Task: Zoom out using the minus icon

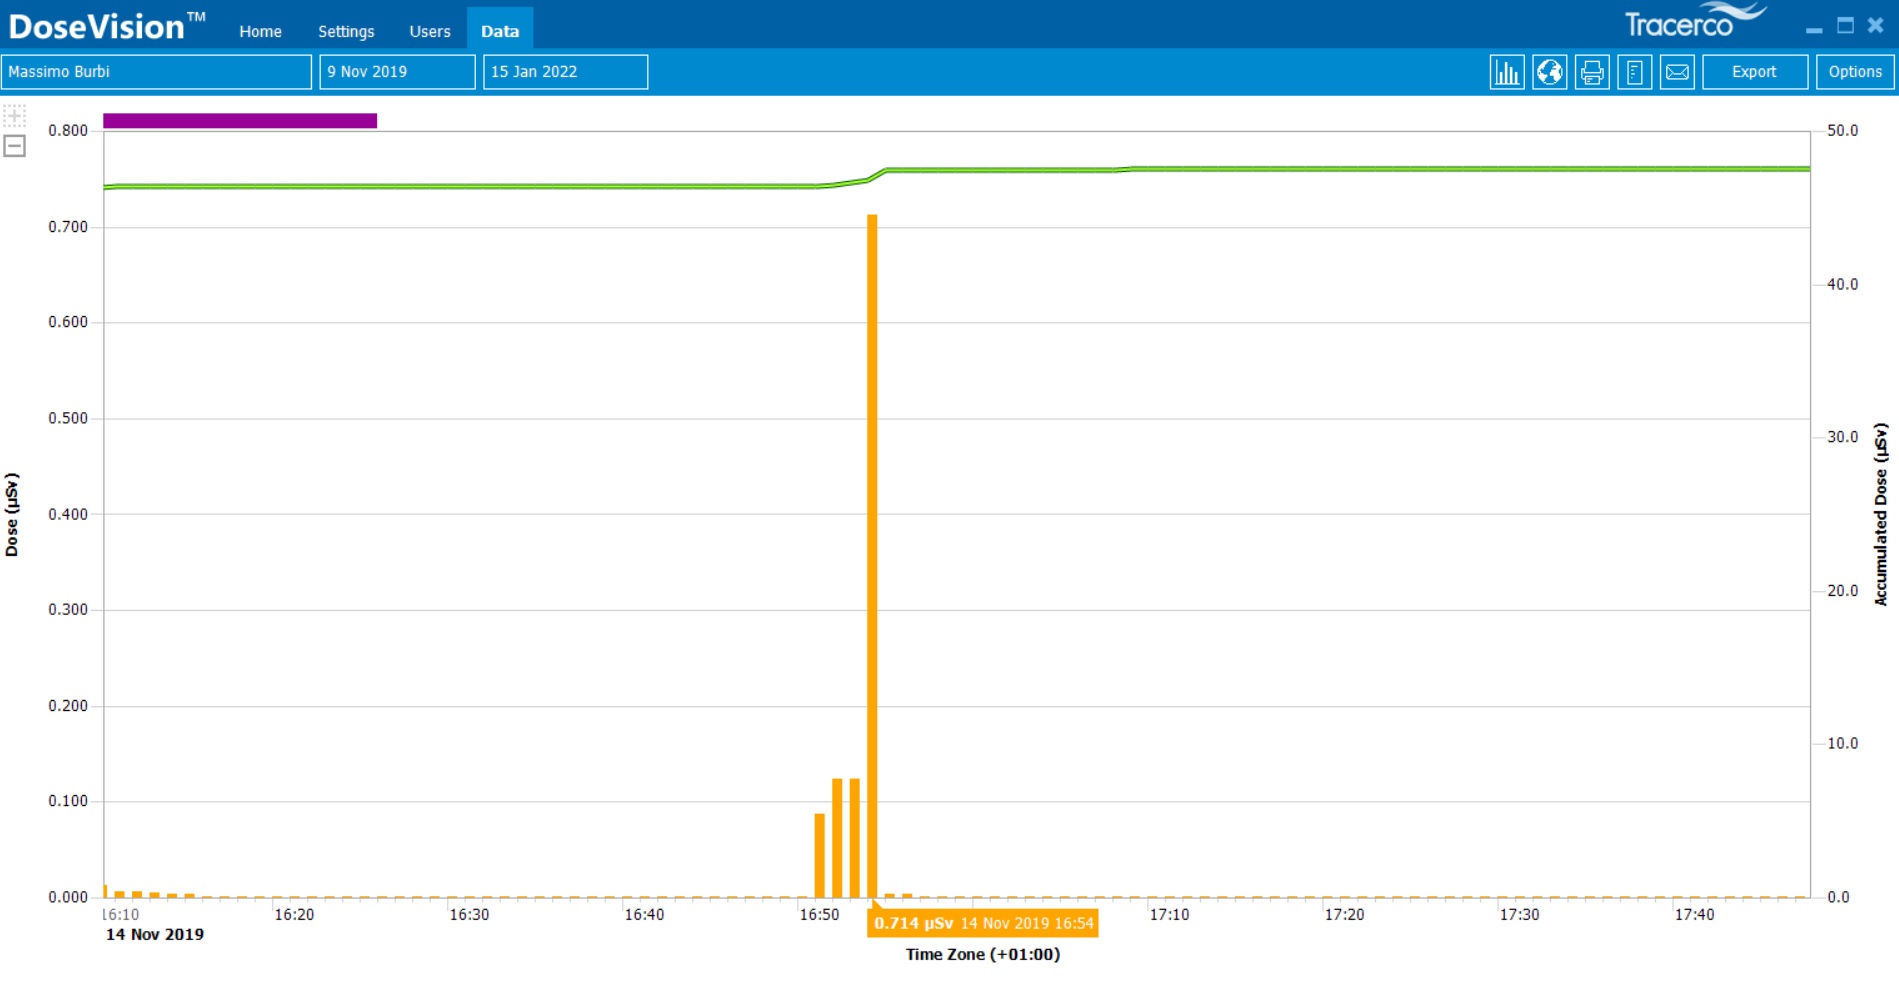Action: [x=14, y=146]
